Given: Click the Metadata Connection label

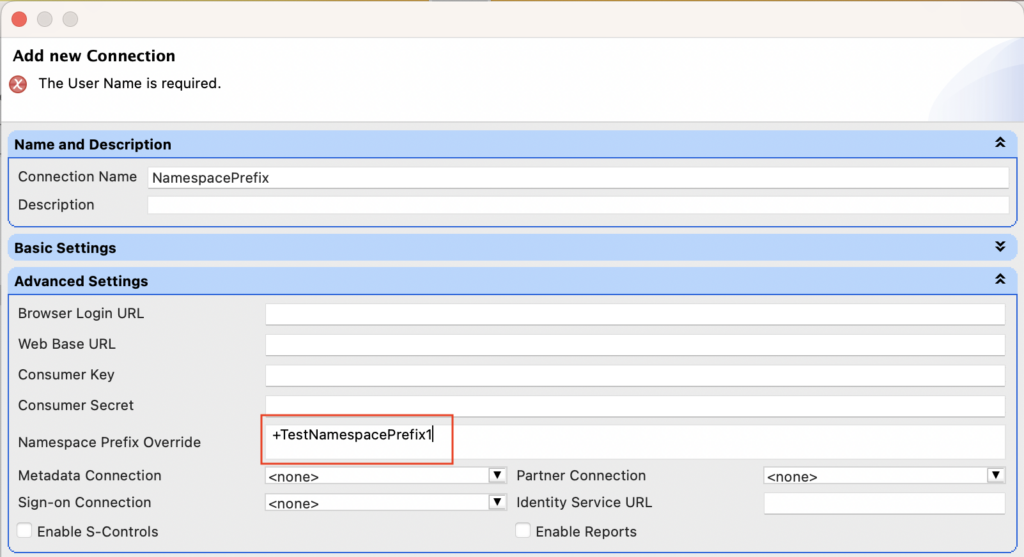Looking at the screenshot, I should pos(89,475).
